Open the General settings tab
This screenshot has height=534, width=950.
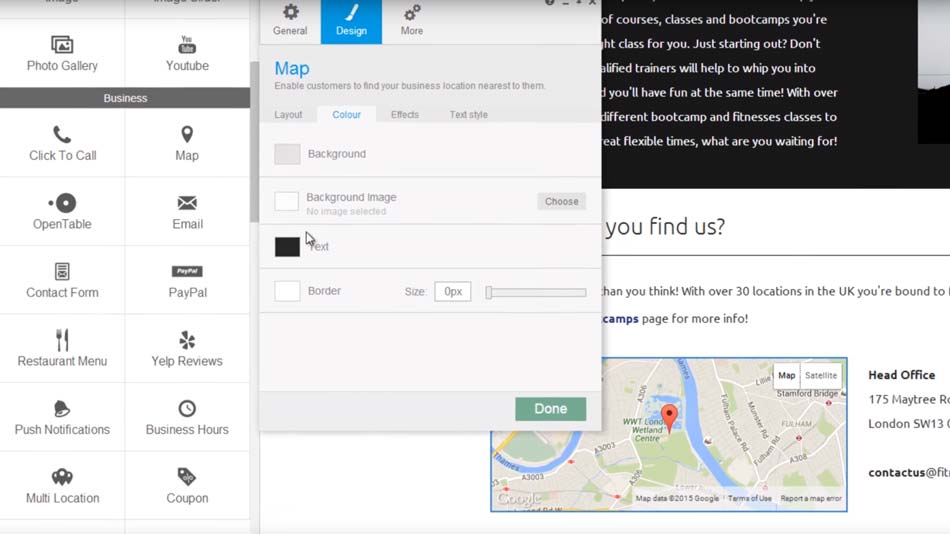point(290,21)
